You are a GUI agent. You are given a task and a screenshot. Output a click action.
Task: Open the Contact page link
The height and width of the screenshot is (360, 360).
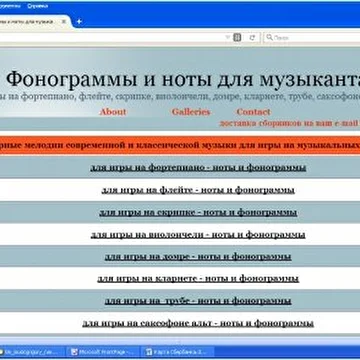tap(253, 112)
